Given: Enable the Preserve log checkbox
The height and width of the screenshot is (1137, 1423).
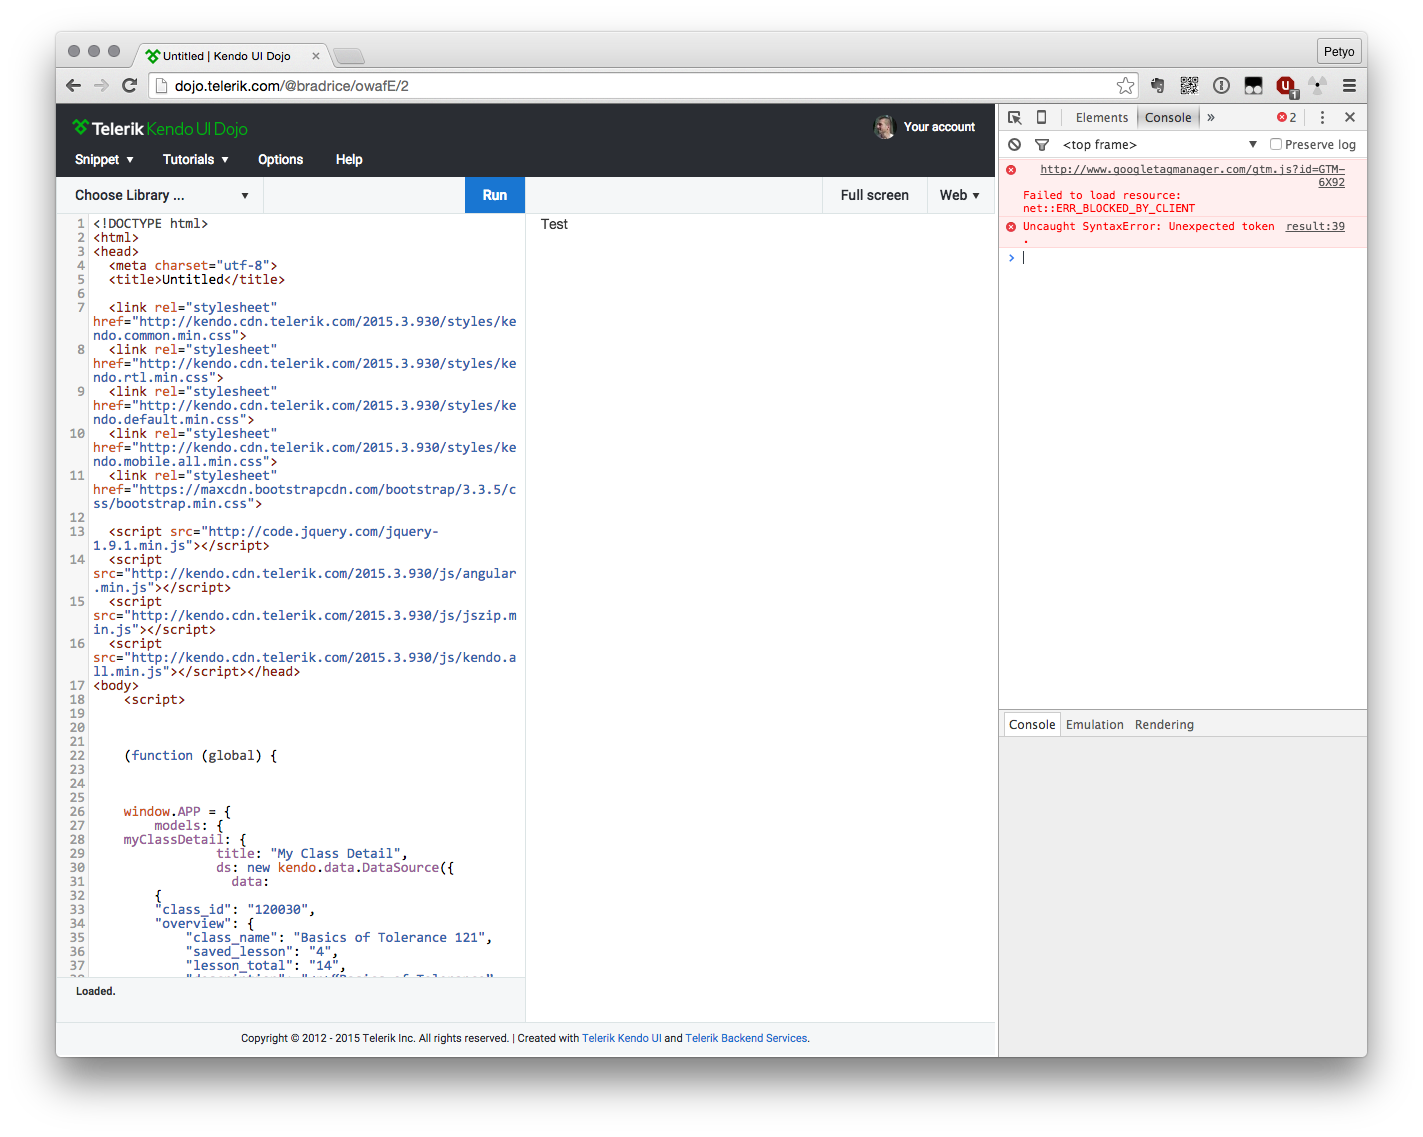Looking at the screenshot, I should 1276,144.
